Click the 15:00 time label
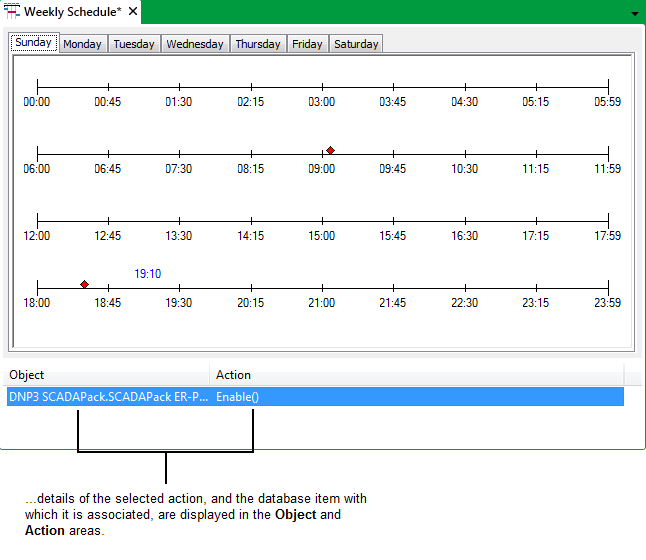This screenshot has width=646, height=560. 322,236
